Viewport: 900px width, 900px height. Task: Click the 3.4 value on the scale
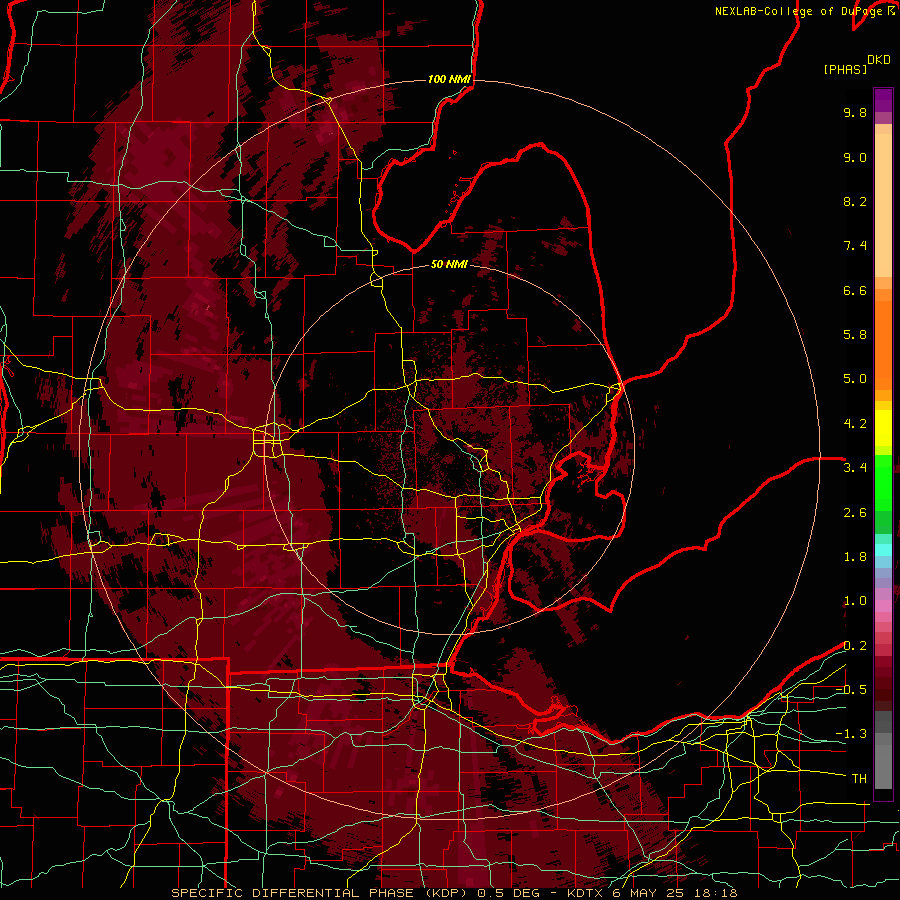tap(855, 468)
